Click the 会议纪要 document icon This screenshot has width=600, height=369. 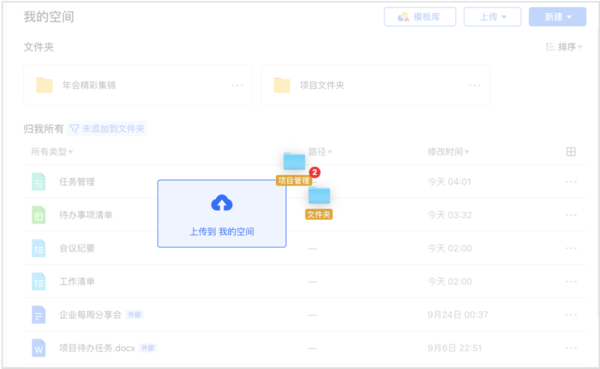pyautogui.click(x=39, y=248)
